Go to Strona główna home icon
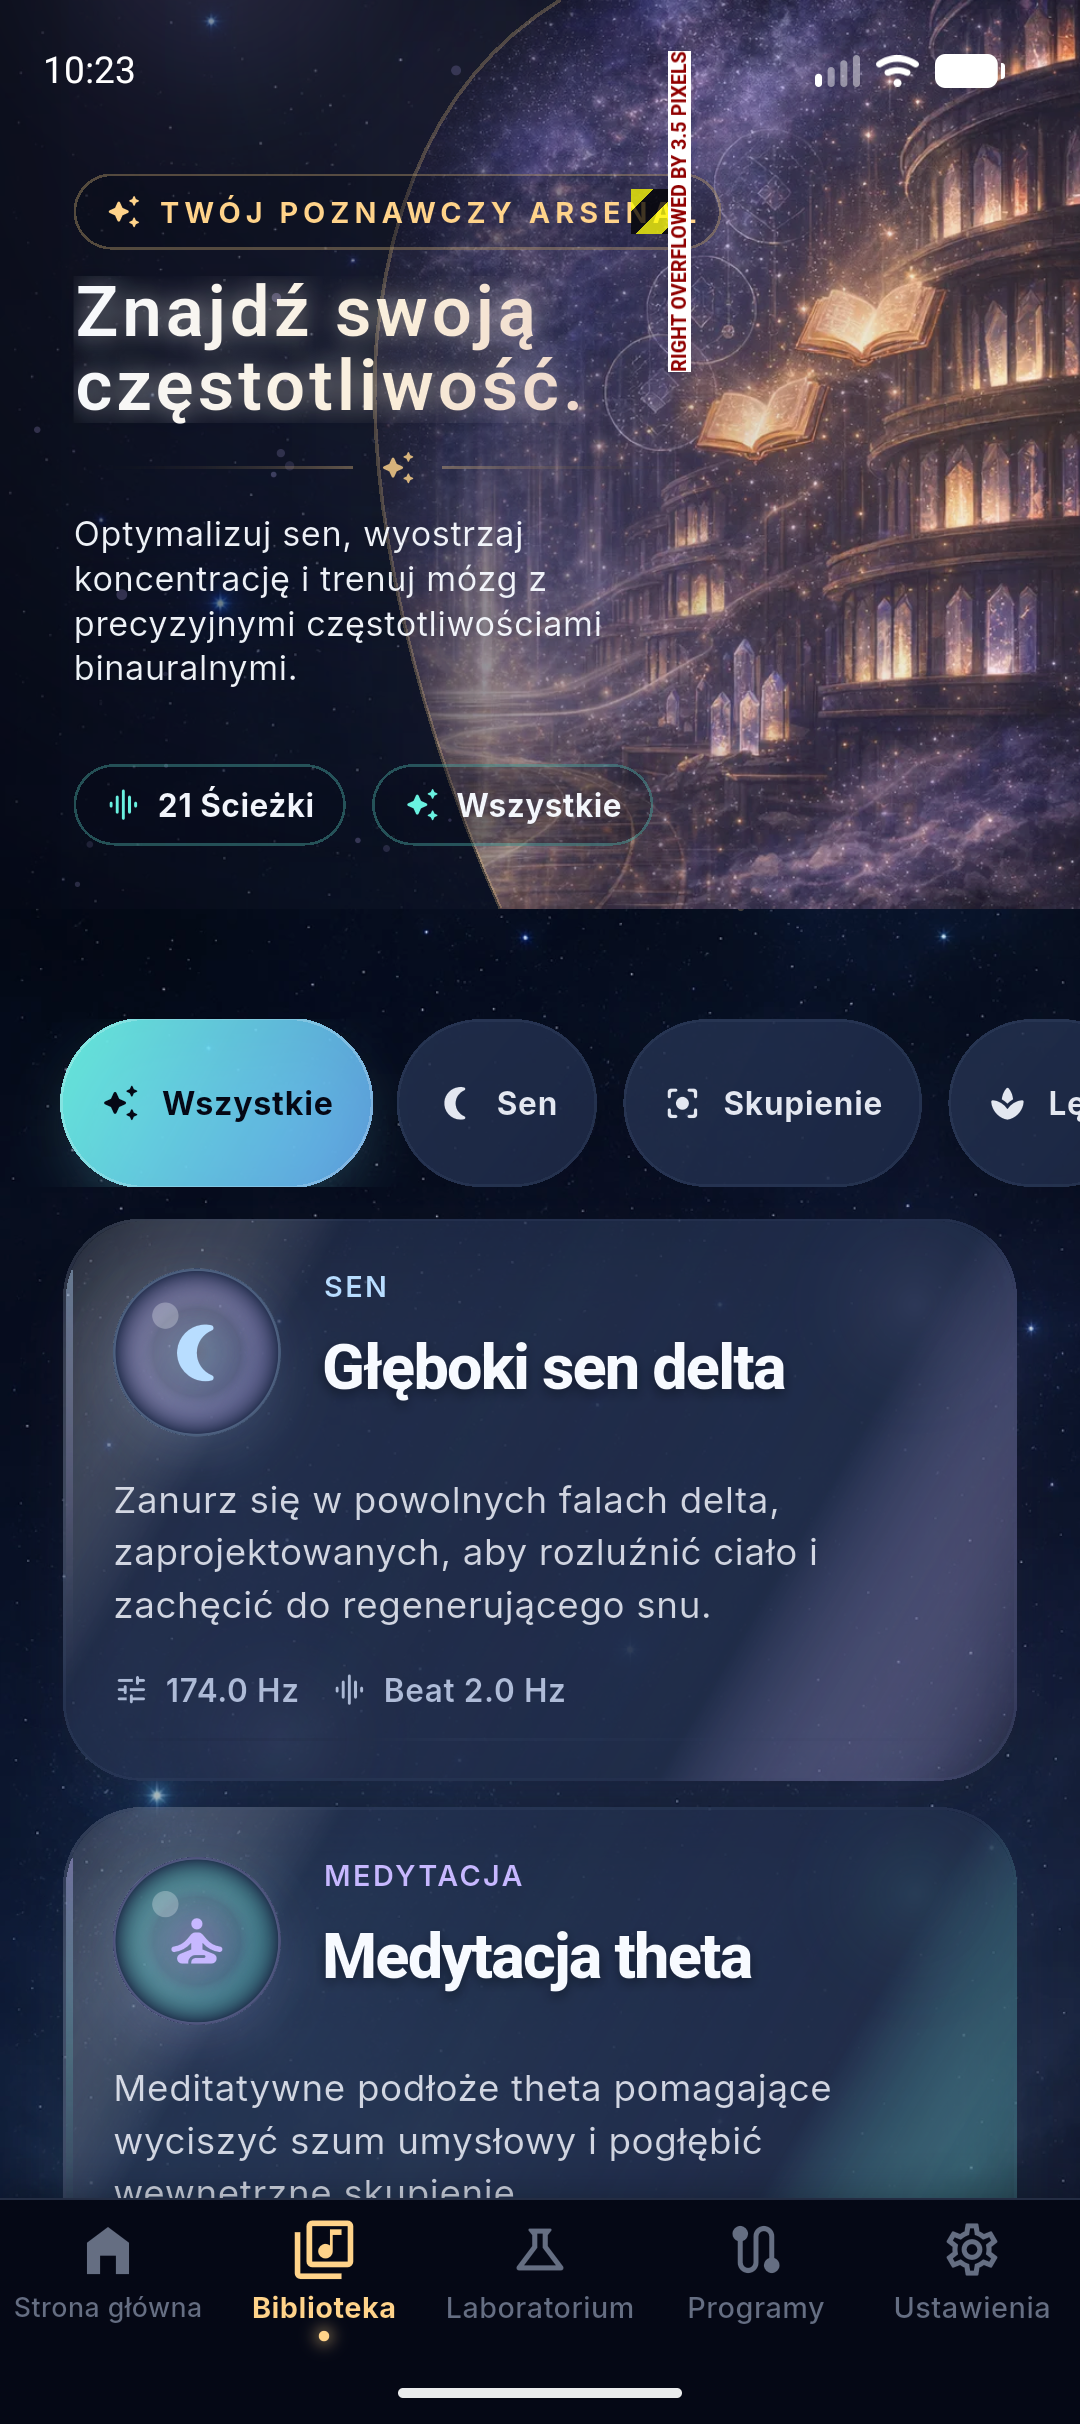The width and height of the screenshot is (1080, 2424). click(x=108, y=2250)
